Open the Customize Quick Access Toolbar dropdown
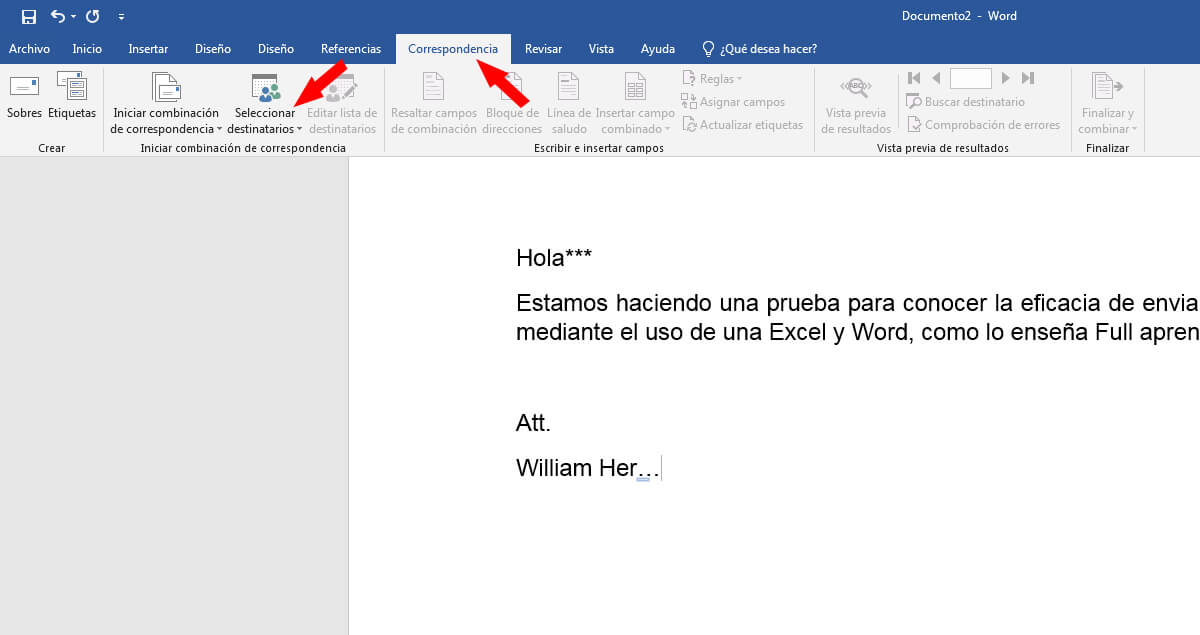The height and width of the screenshot is (635, 1200). click(x=121, y=17)
